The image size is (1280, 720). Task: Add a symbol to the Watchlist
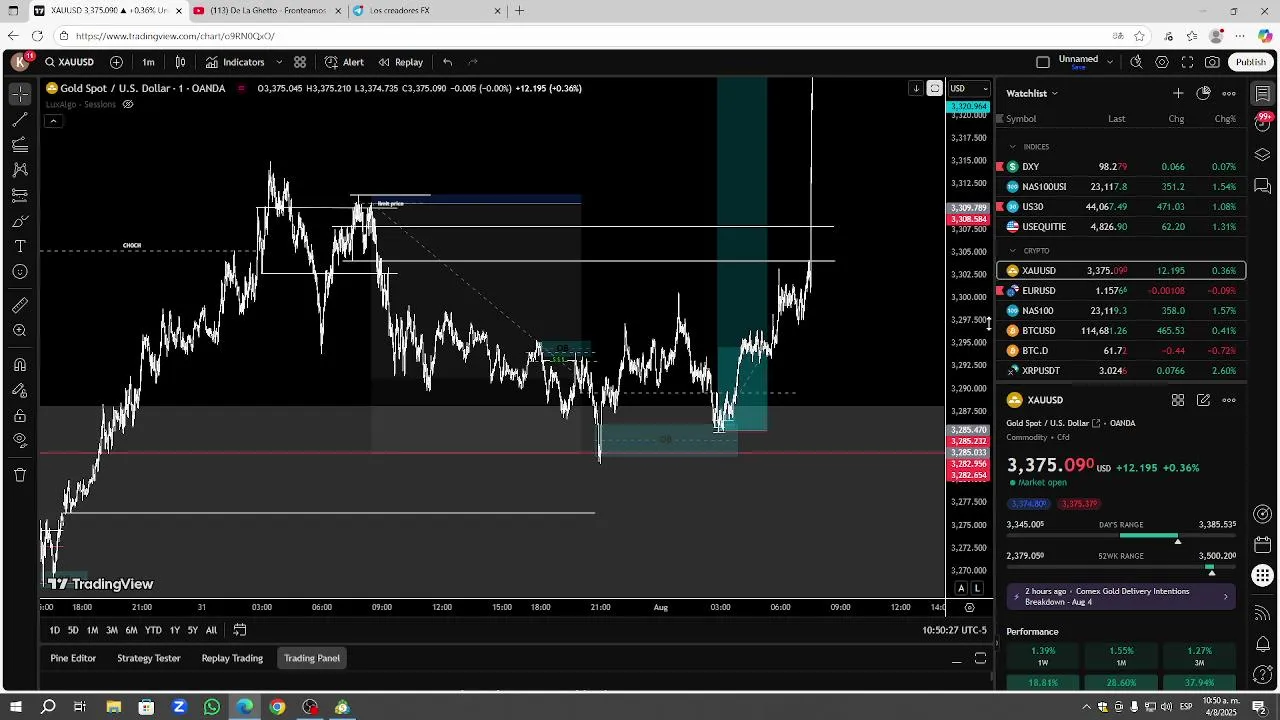(x=1178, y=93)
